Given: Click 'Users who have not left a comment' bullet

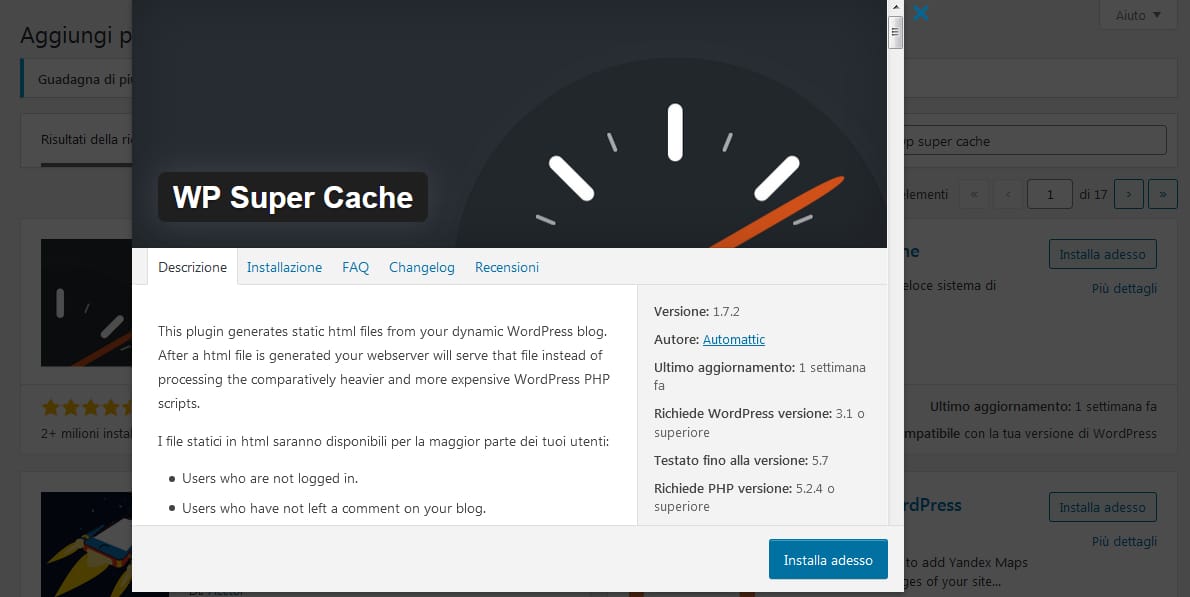Looking at the screenshot, I should (x=334, y=508).
